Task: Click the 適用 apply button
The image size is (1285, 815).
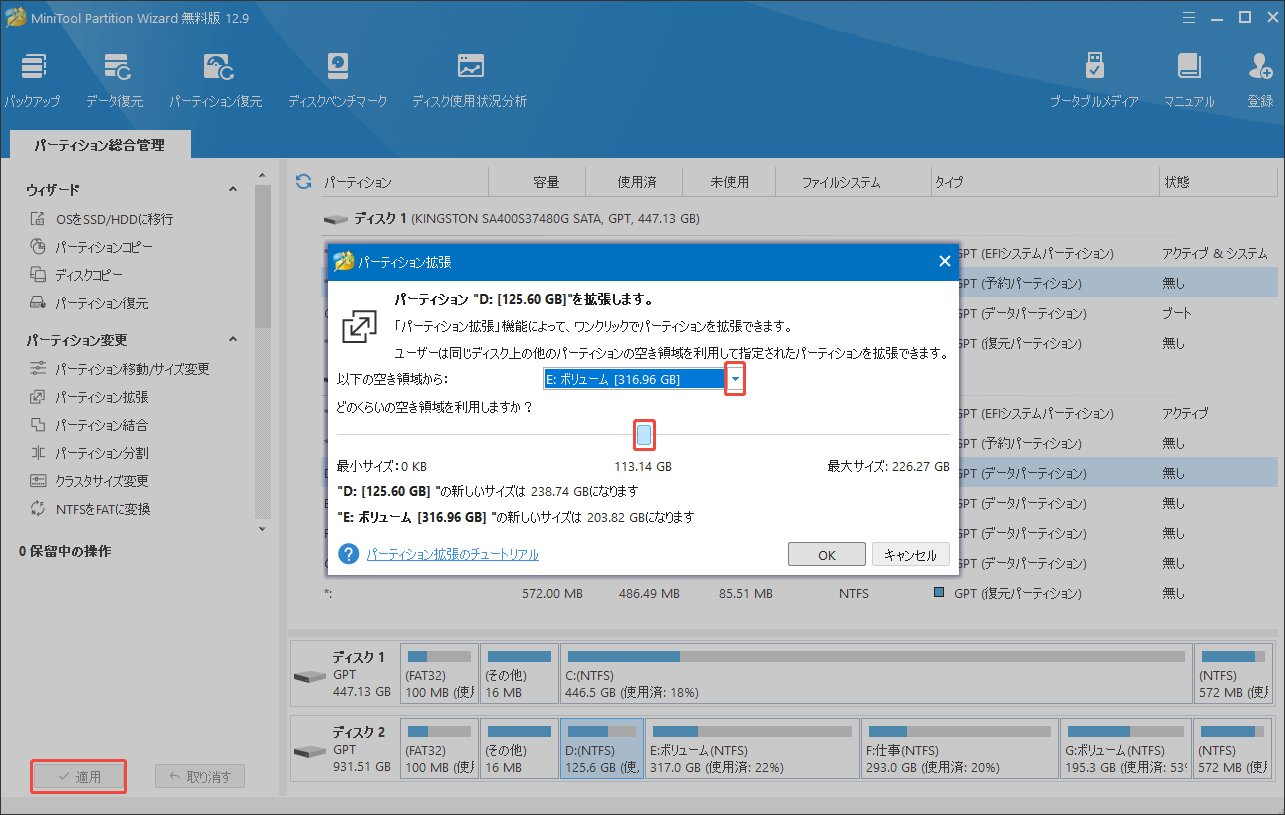Action: (x=78, y=777)
